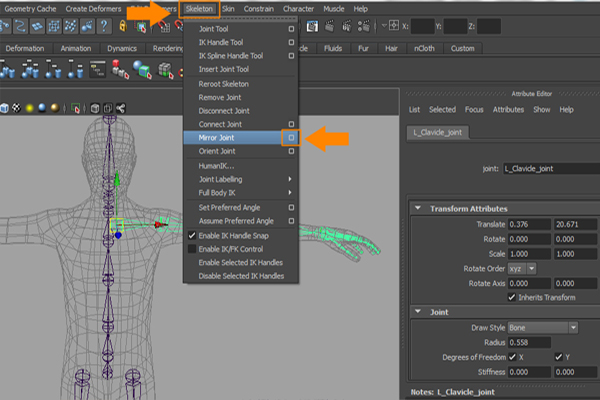Collapse the Joint section

click(418, 312)
